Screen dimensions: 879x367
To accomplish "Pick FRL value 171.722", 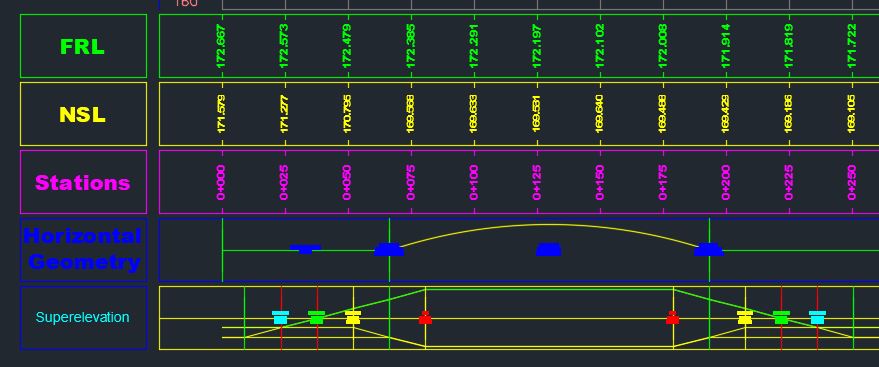I will coord(852,47).
